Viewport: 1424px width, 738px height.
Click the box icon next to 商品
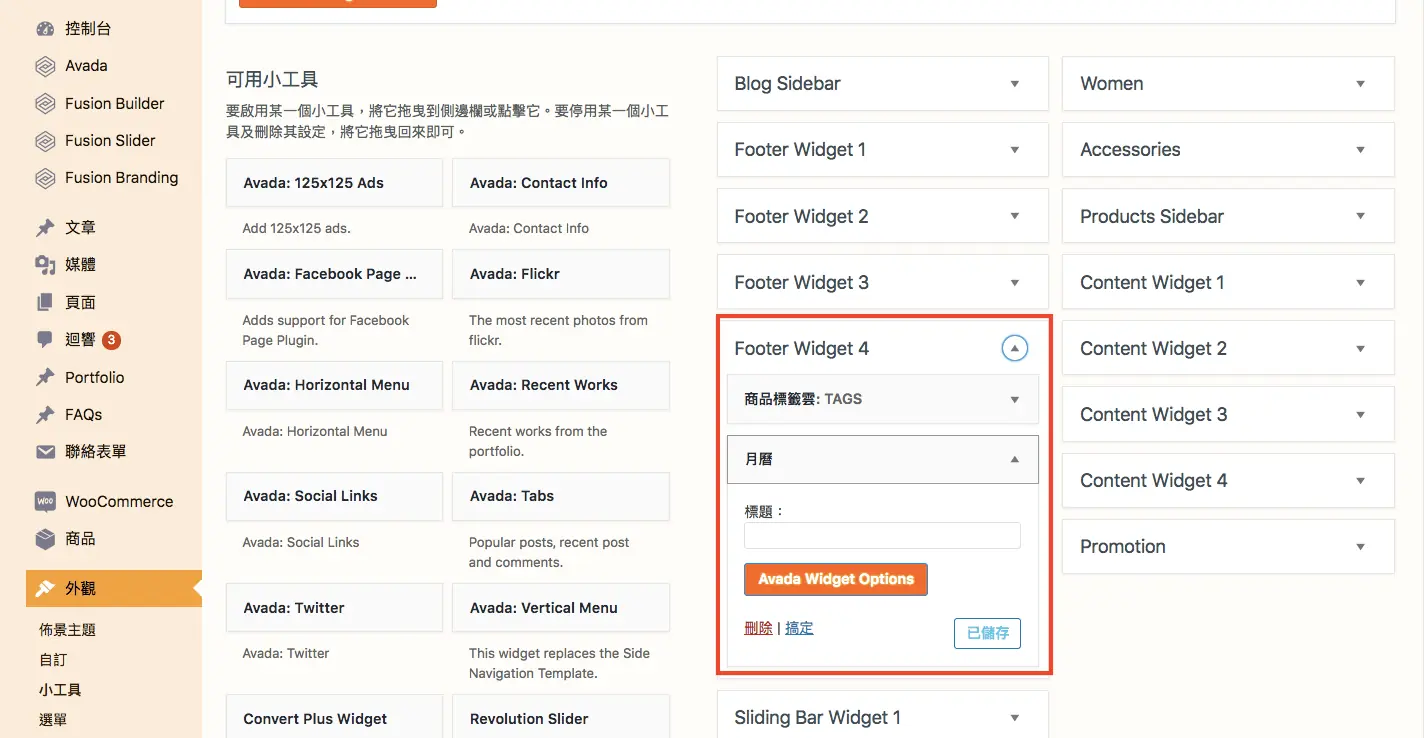45,539
